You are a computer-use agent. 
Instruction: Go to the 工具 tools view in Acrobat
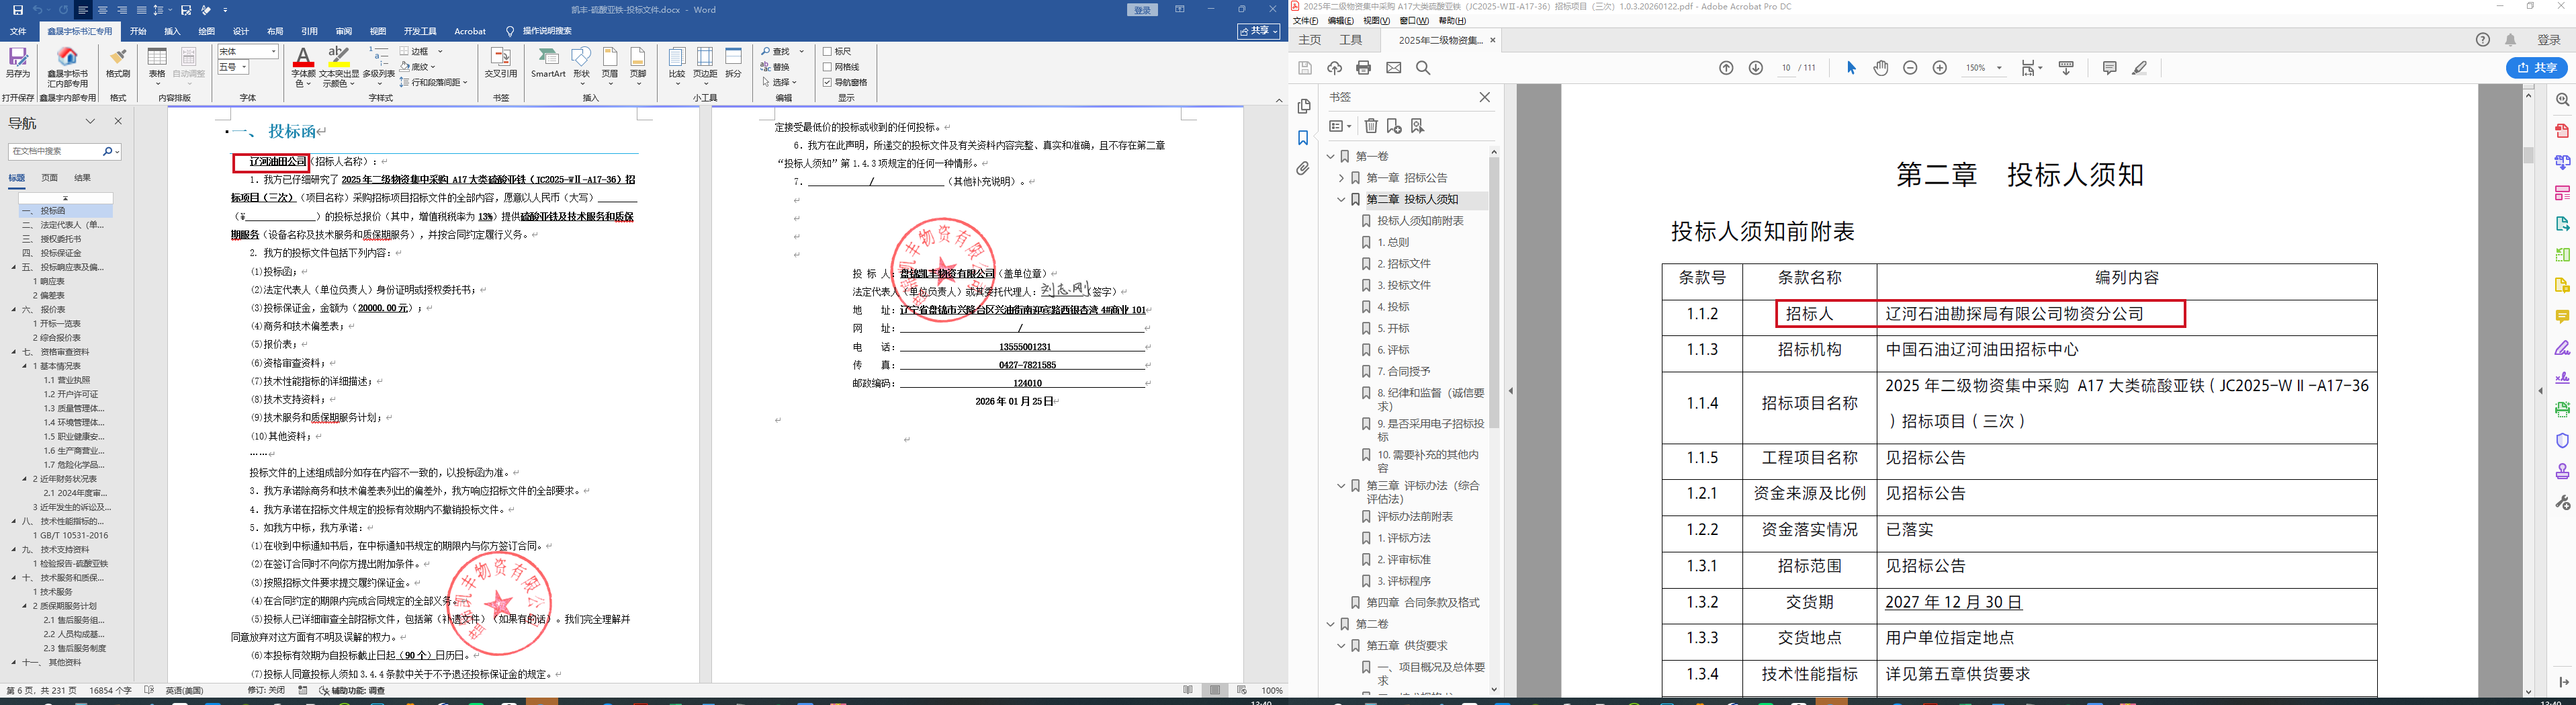click(x=1351, y=40)
